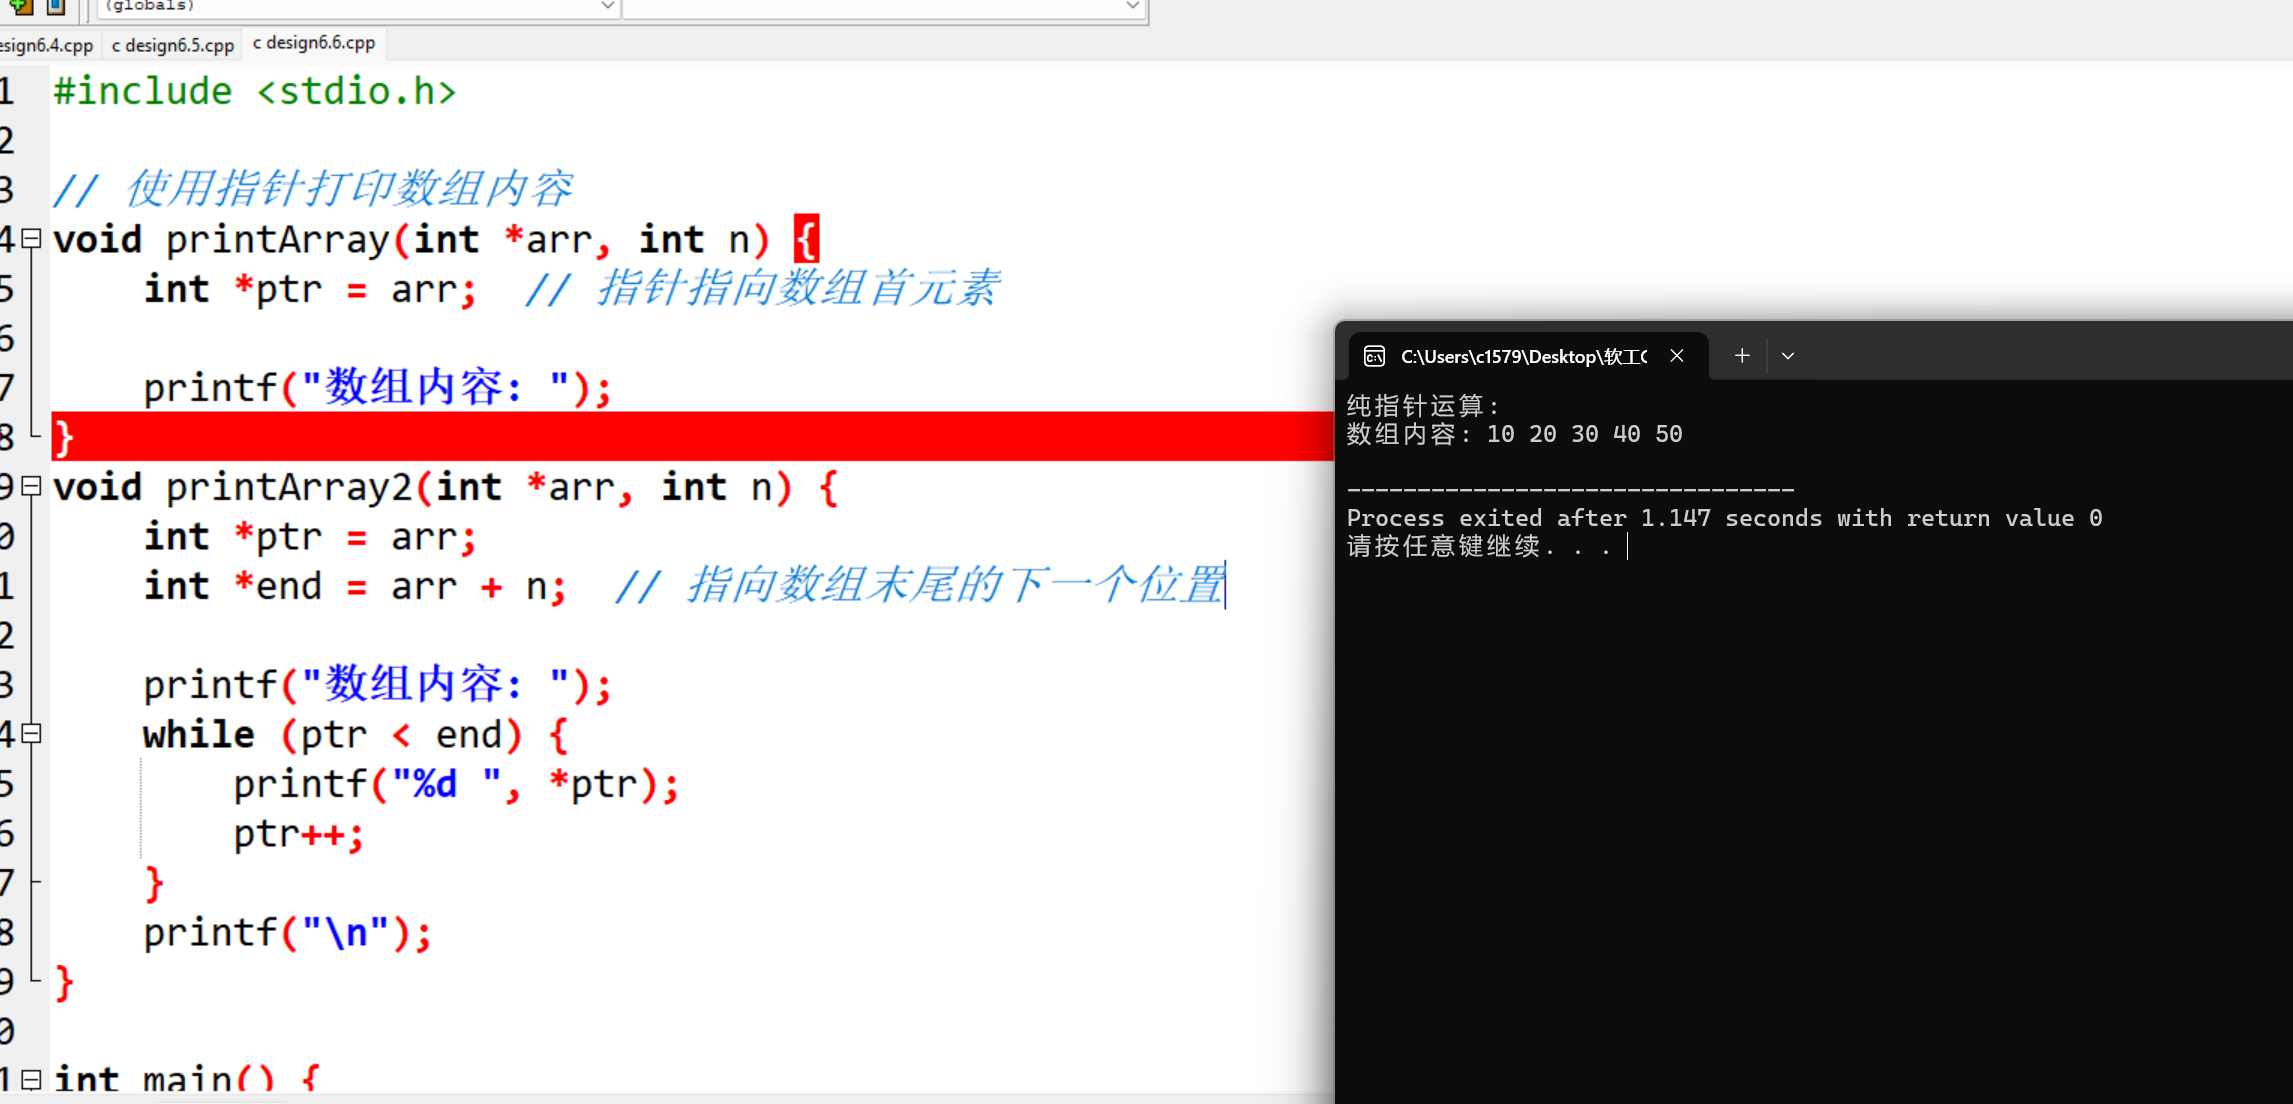Open a new terminal tab with the plus icon
This screenshot has height=1104, width=2293.
pos(1742,355)
